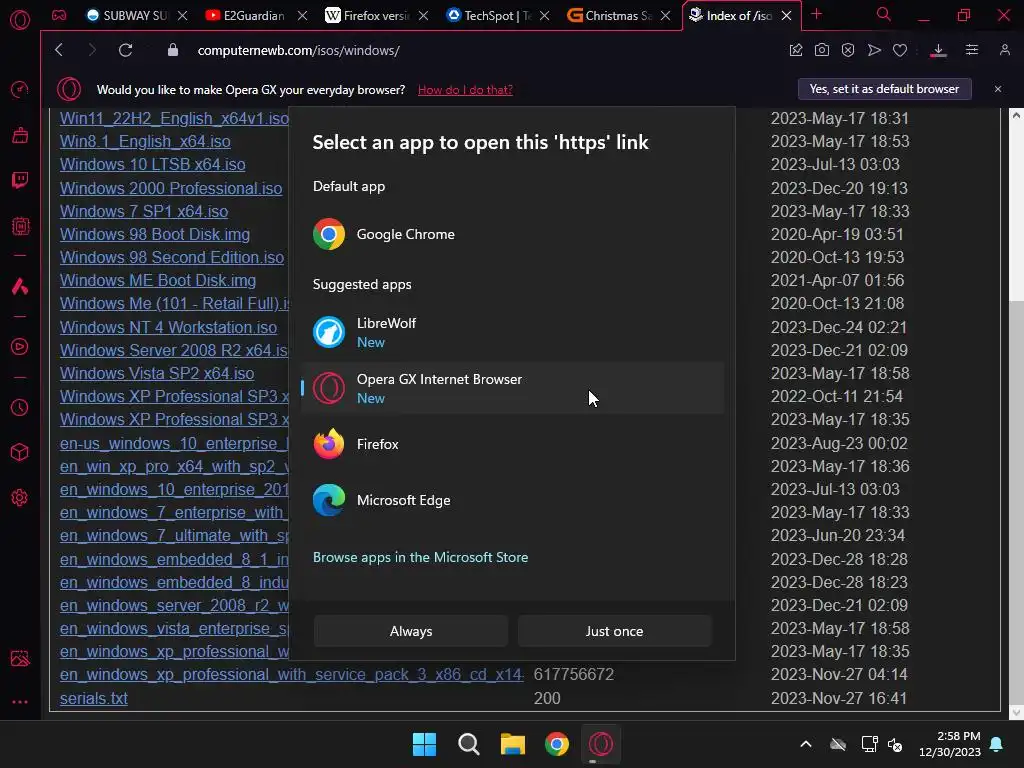This screenshot has height=768, width=1024.
Task: Open the notifications bell in taskbar
Action: (997, 744)
